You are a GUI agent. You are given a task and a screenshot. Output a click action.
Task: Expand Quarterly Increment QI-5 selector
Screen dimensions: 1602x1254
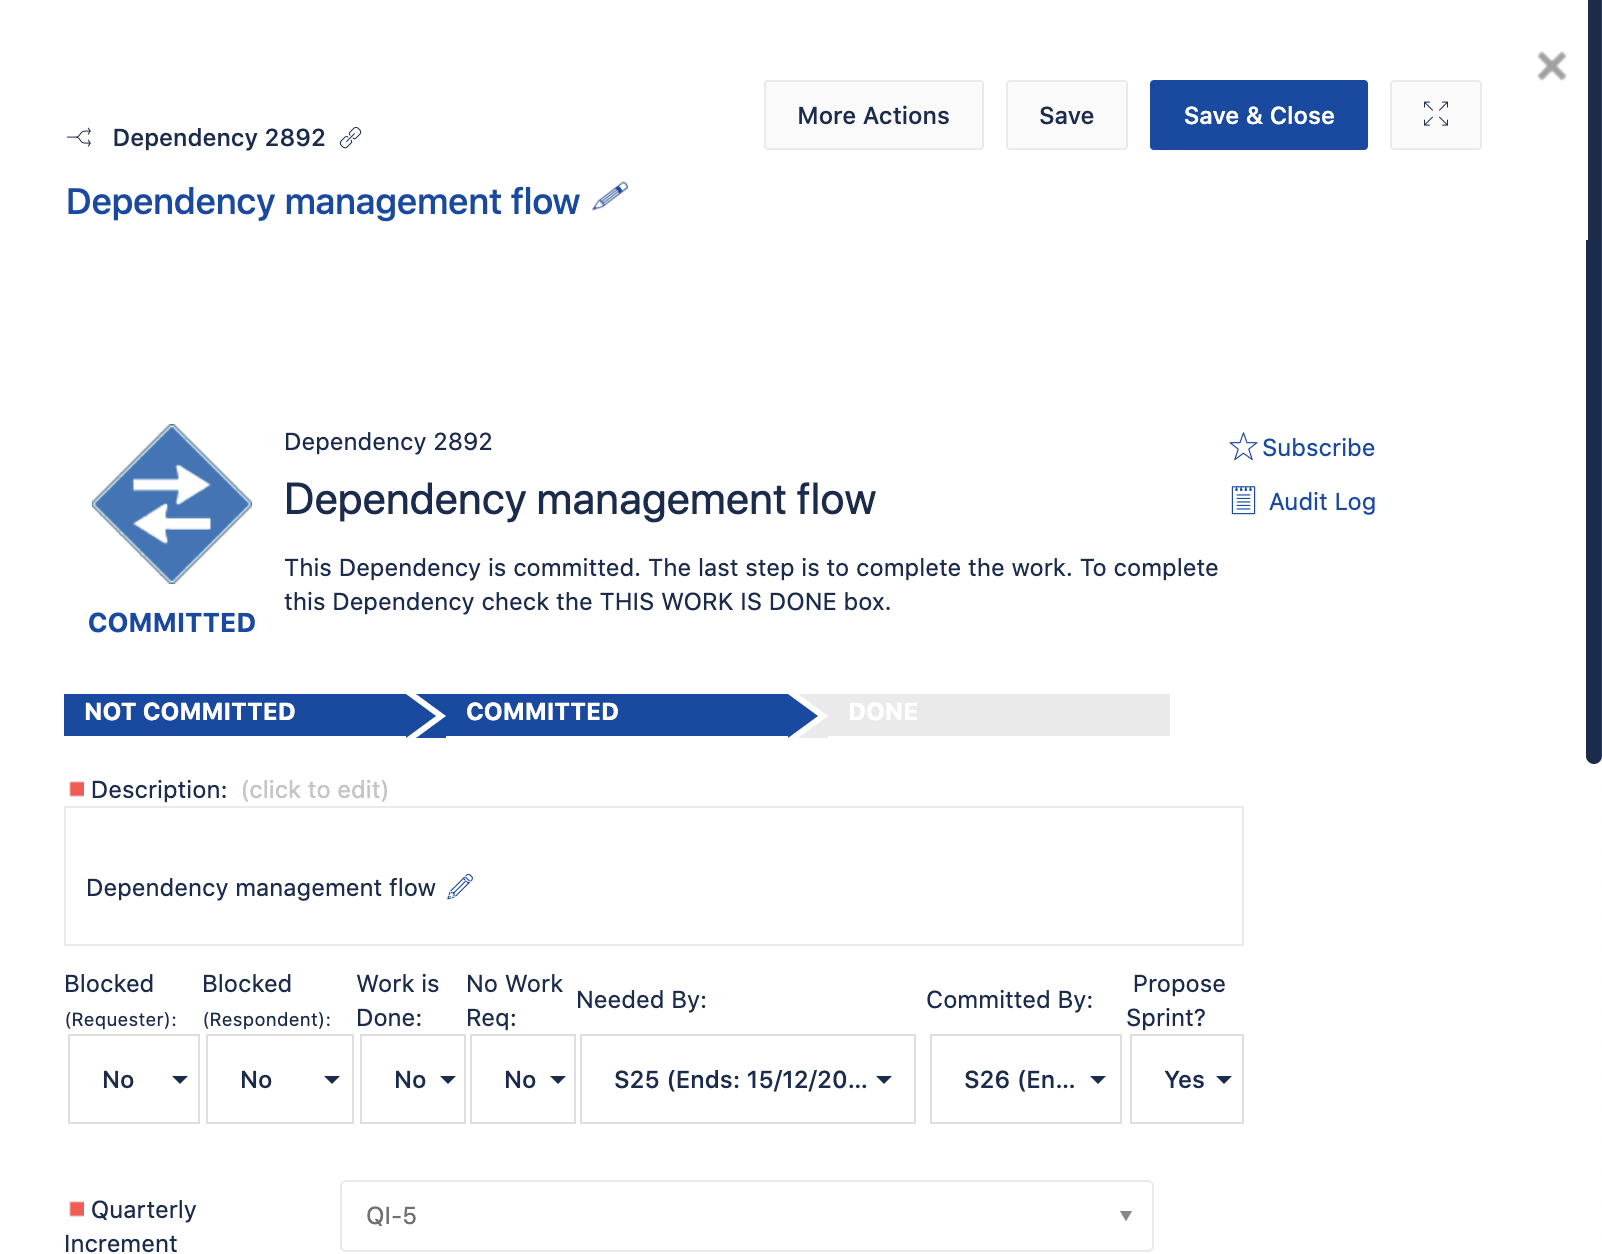click(x=747, y=1216)
